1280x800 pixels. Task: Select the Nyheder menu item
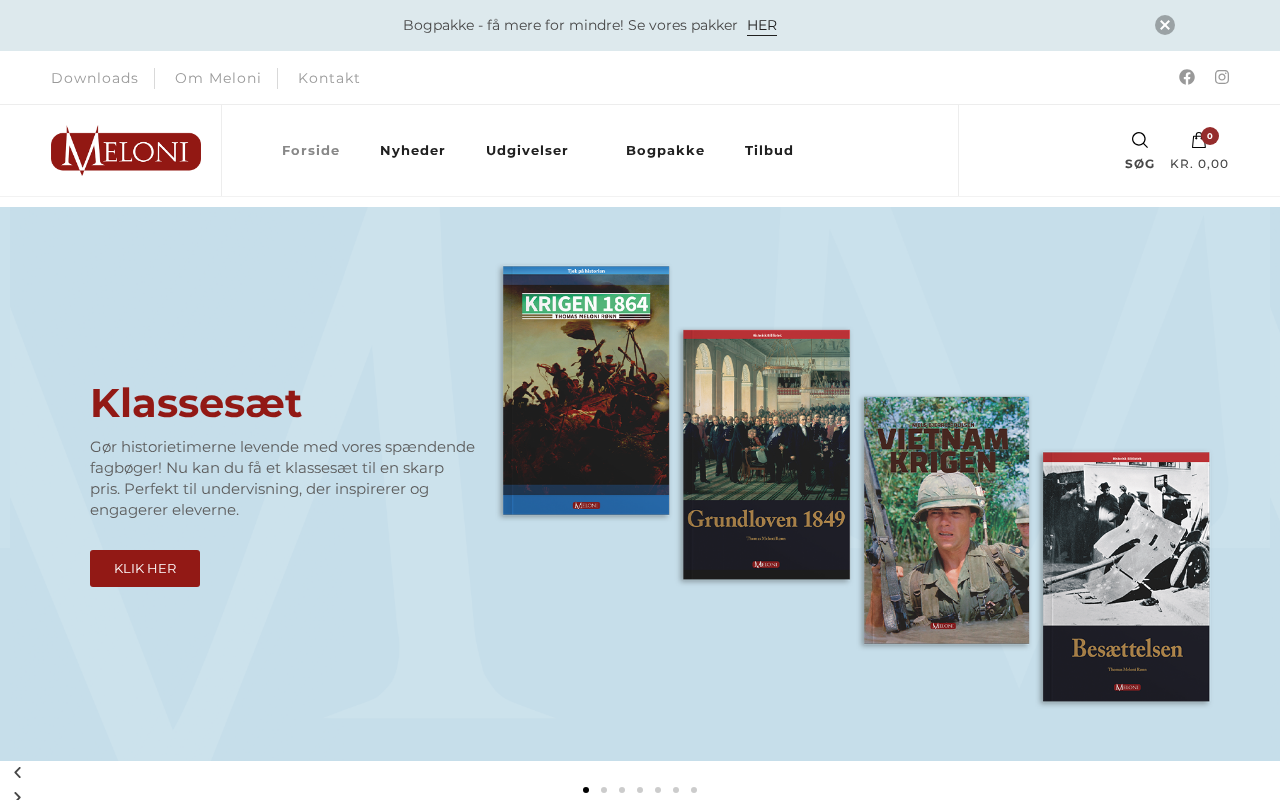coord(413,151)
